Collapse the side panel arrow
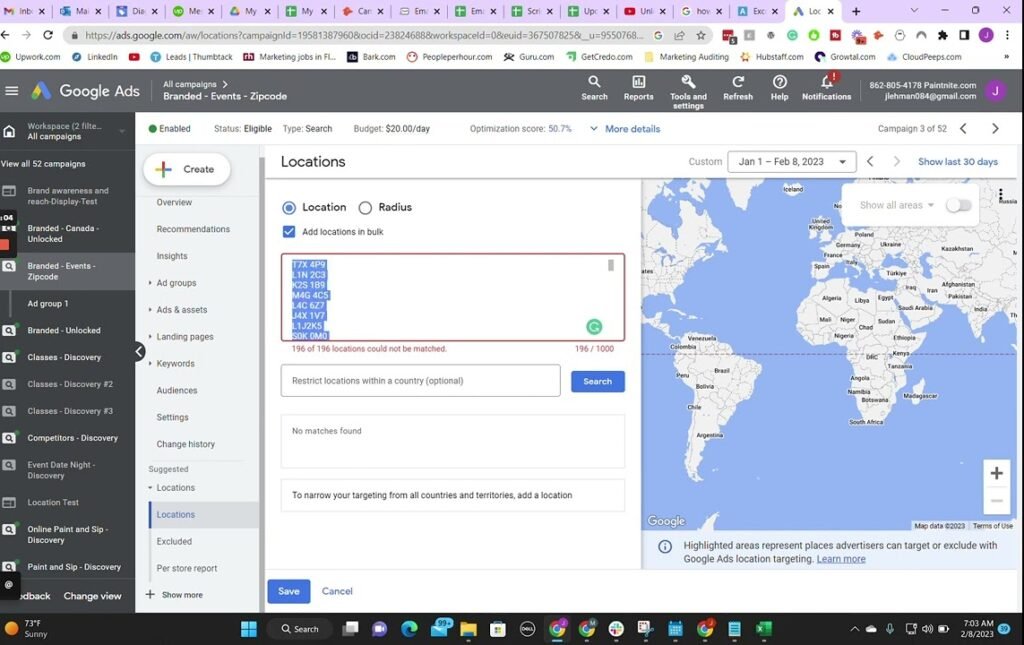Screen dimensions: 1024x645 [139, 352]
